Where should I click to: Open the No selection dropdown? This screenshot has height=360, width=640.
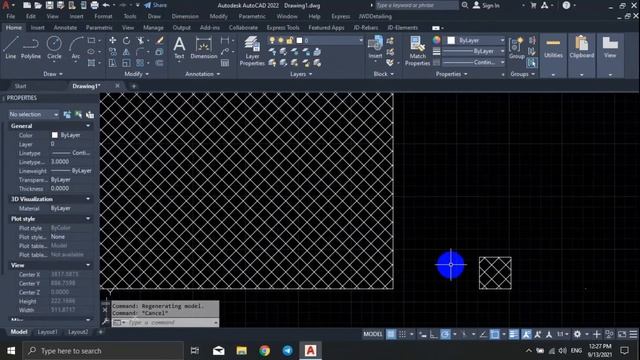tap(34, 115)
